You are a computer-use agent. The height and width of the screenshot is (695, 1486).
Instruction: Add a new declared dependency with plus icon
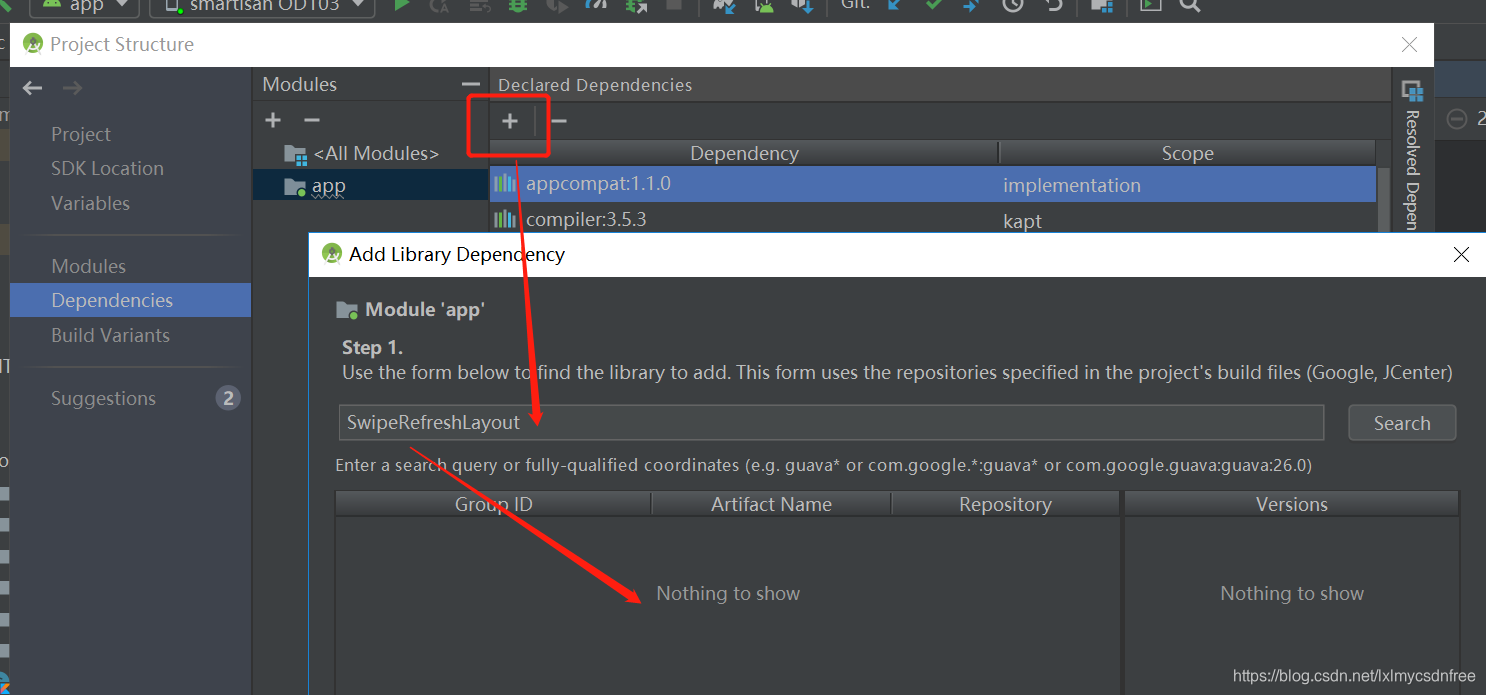tap(510, 121)
